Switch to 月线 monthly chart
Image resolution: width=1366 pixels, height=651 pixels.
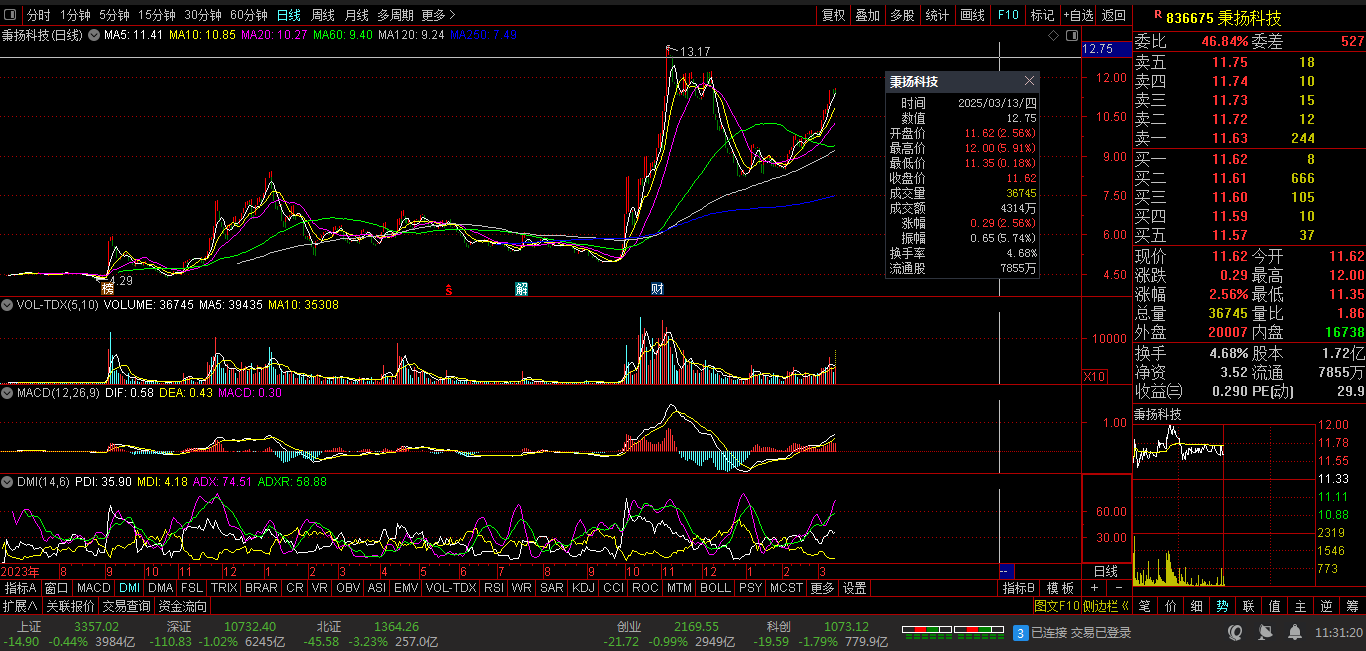(x=357, y=15)
